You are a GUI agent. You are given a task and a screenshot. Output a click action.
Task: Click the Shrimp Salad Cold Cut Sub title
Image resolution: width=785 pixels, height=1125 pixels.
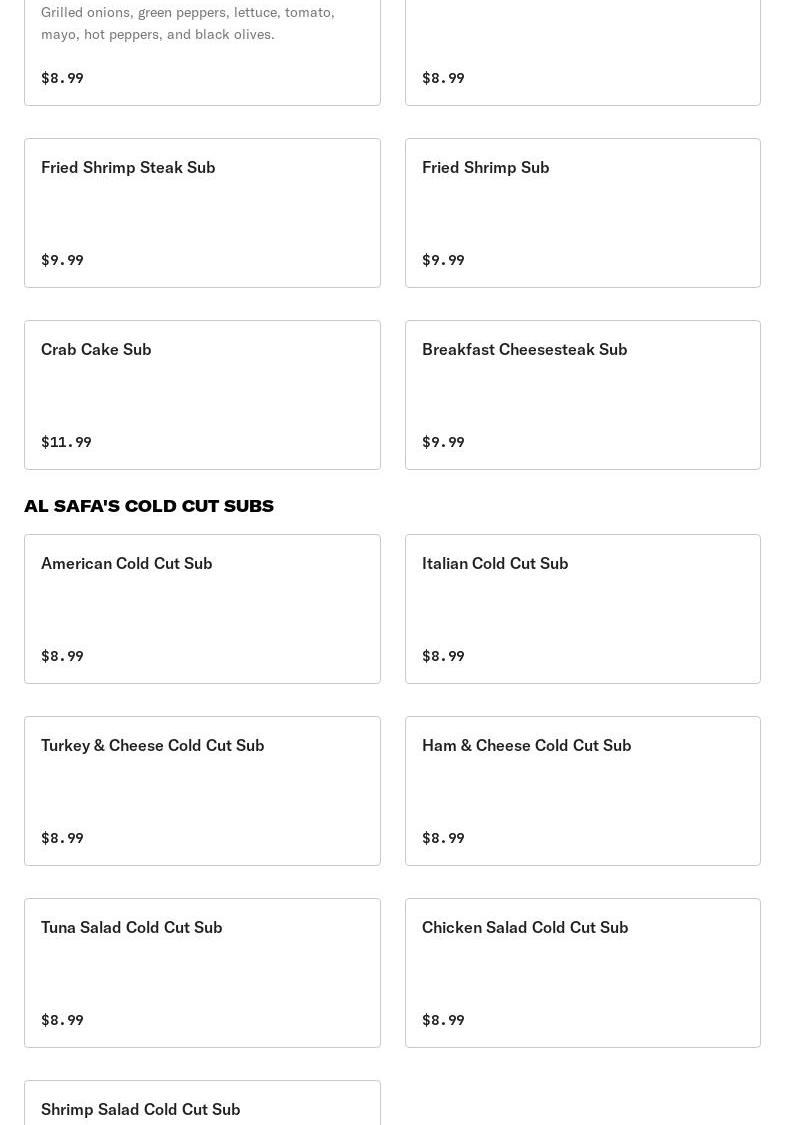141,1109
